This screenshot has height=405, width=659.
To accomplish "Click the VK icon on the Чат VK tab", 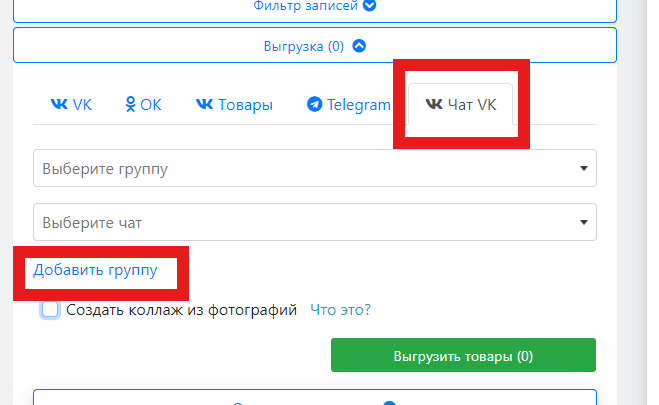I will (434, 104).
